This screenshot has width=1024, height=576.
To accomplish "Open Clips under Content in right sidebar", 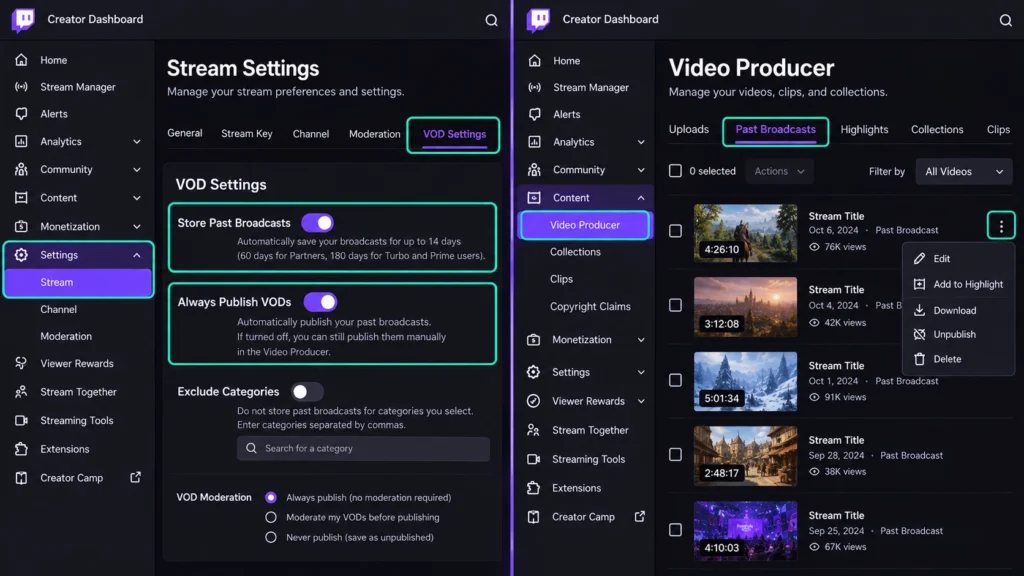I will coord(562,279).
